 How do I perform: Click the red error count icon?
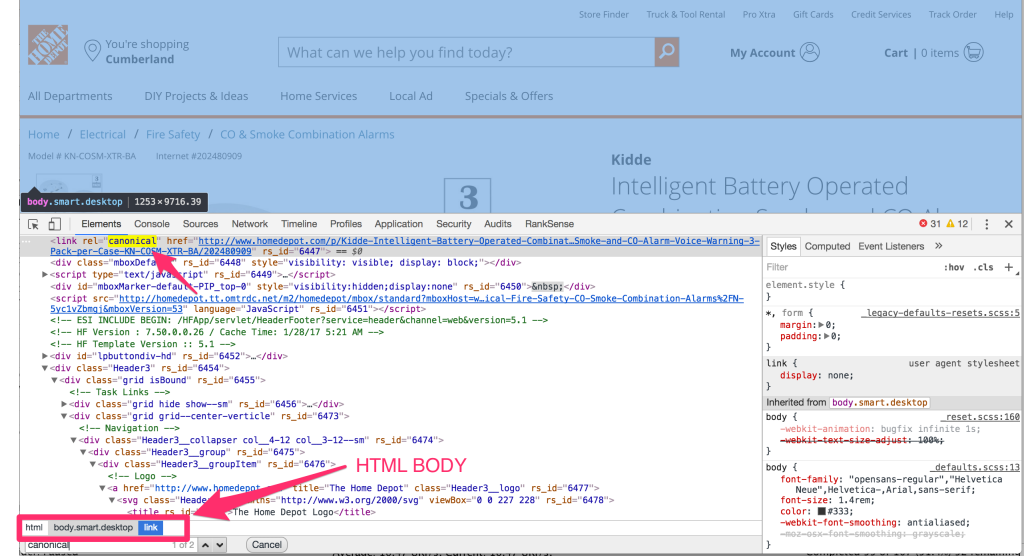(923, 224)
